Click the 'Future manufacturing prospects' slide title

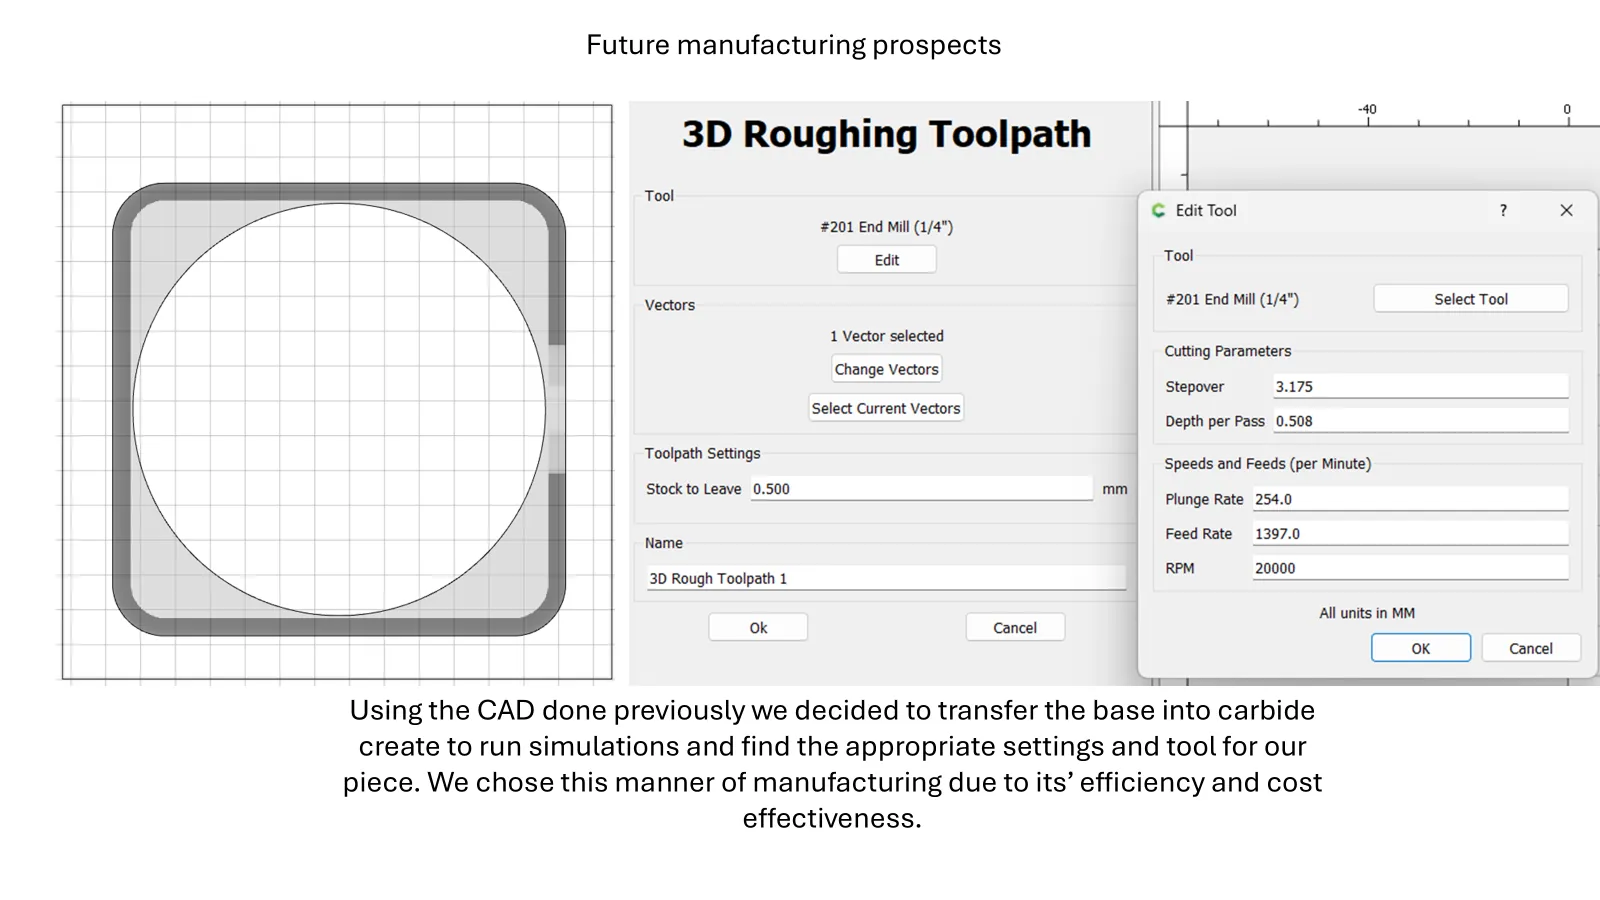[x=793, y=45]
